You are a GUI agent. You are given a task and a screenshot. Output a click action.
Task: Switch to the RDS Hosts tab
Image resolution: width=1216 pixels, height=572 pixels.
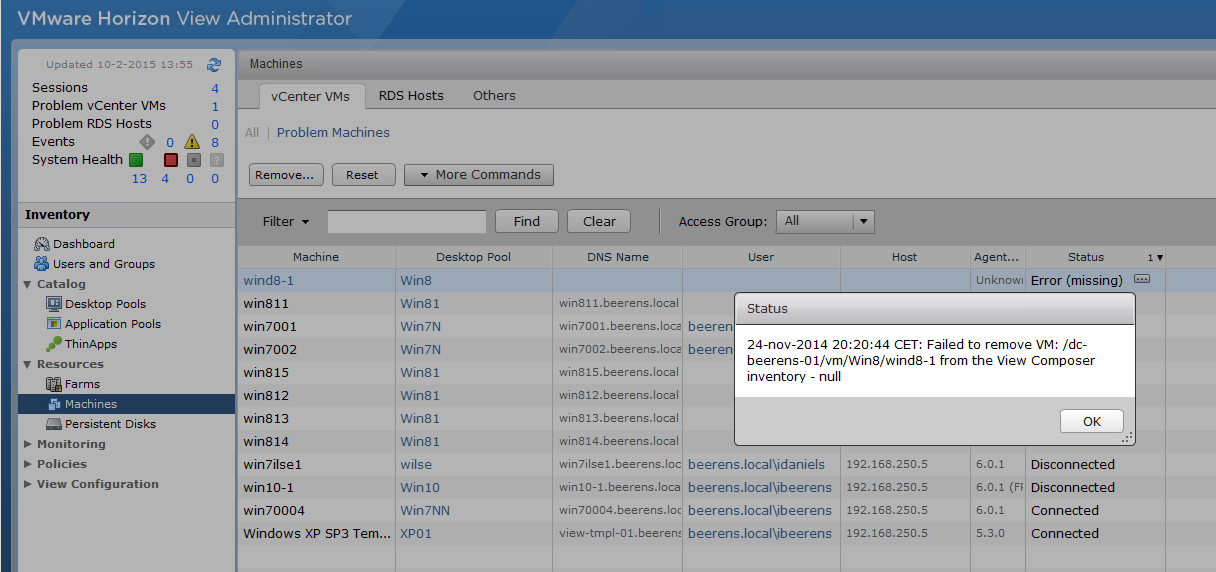pyautogui.click(x=411, y=96)
